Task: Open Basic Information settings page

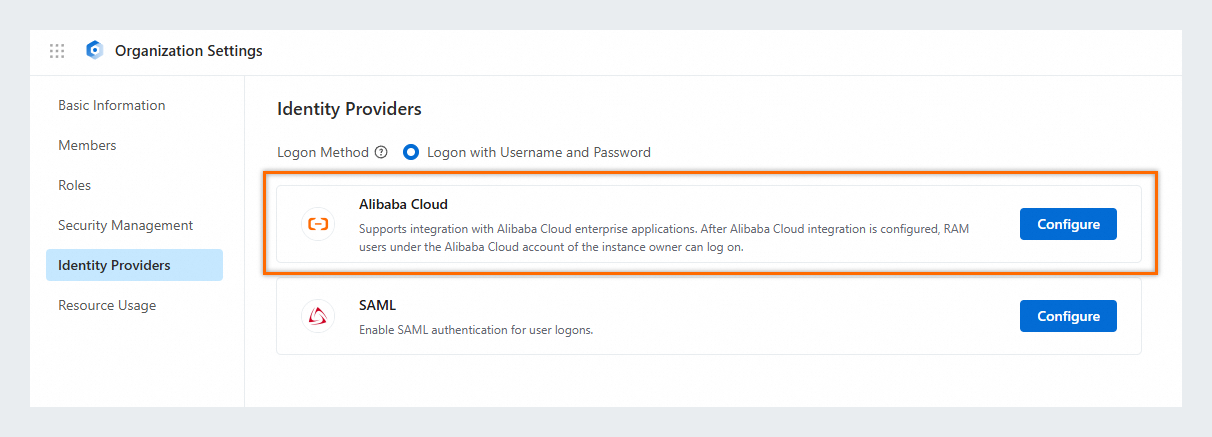Action: 112,105
